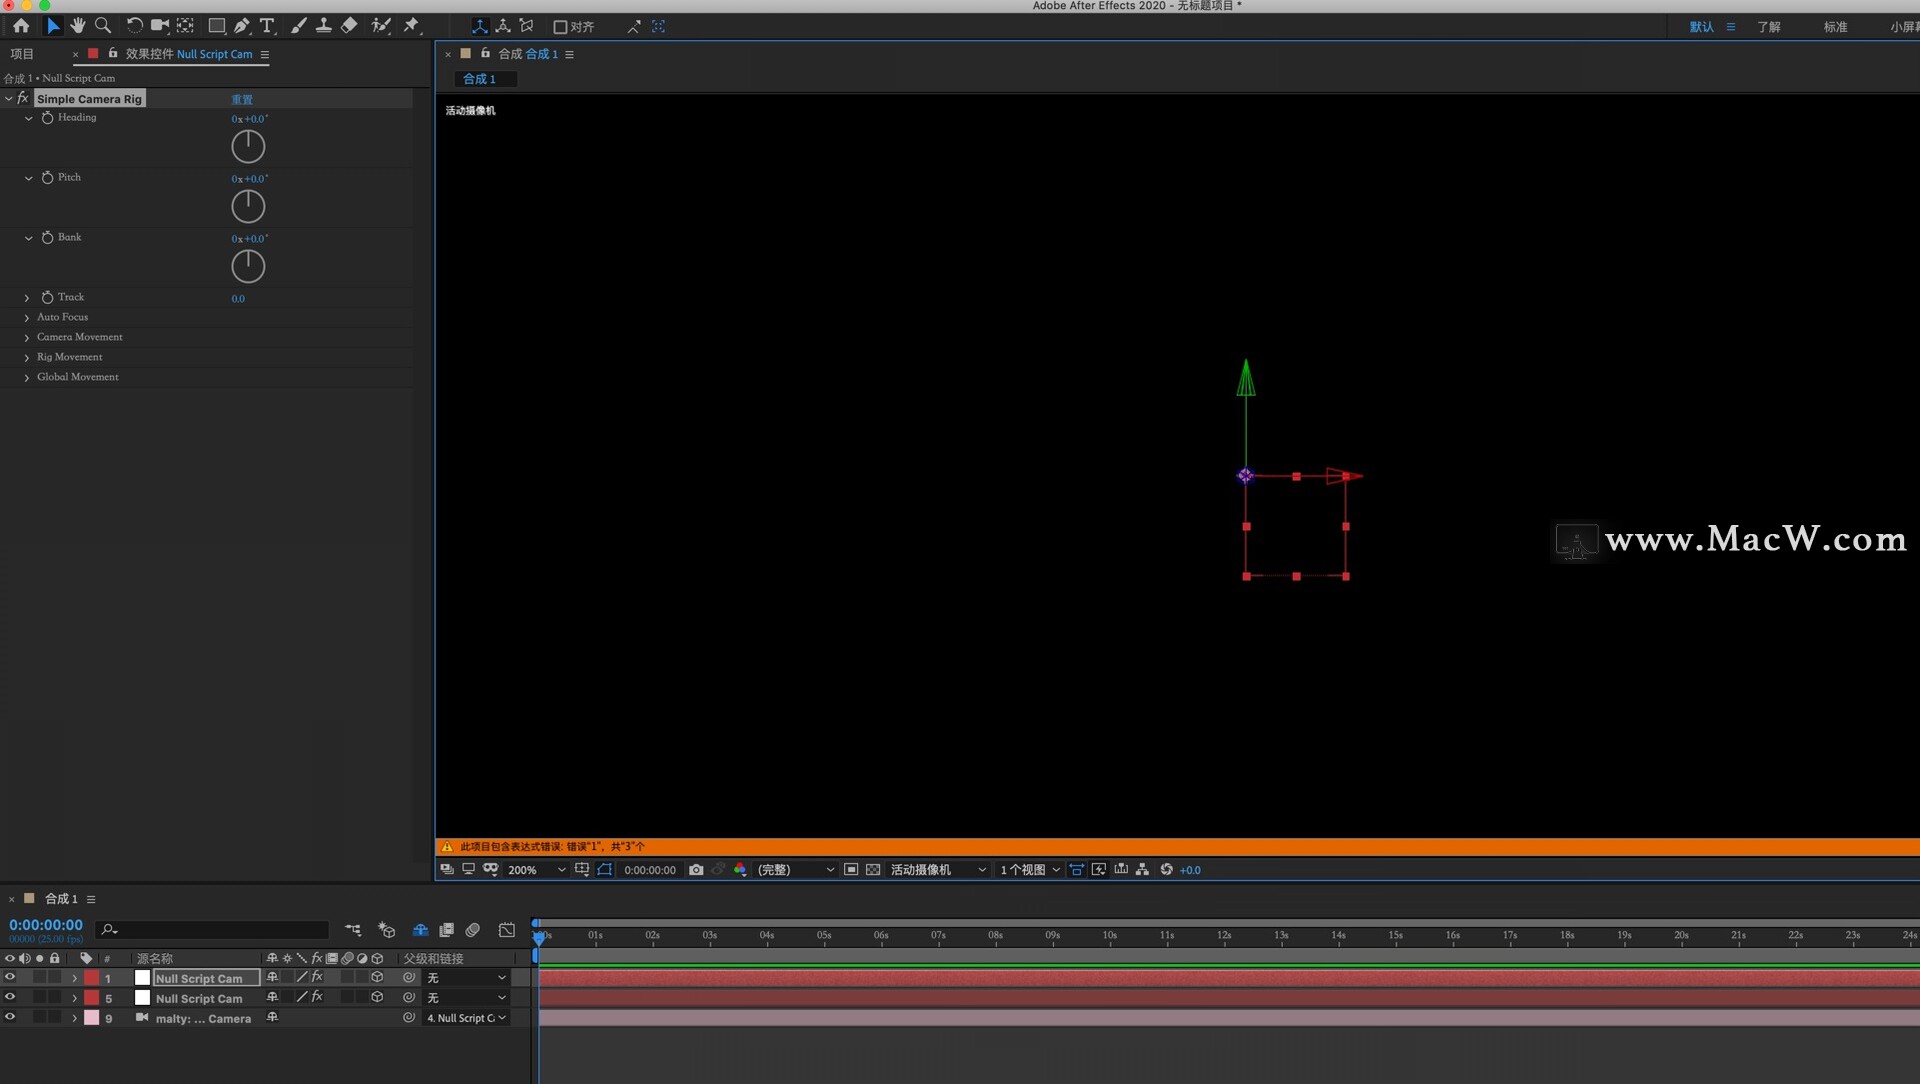1920x1084 pixels.
Task: Switch to the 项目 panel tab
Action: point(22,54)
